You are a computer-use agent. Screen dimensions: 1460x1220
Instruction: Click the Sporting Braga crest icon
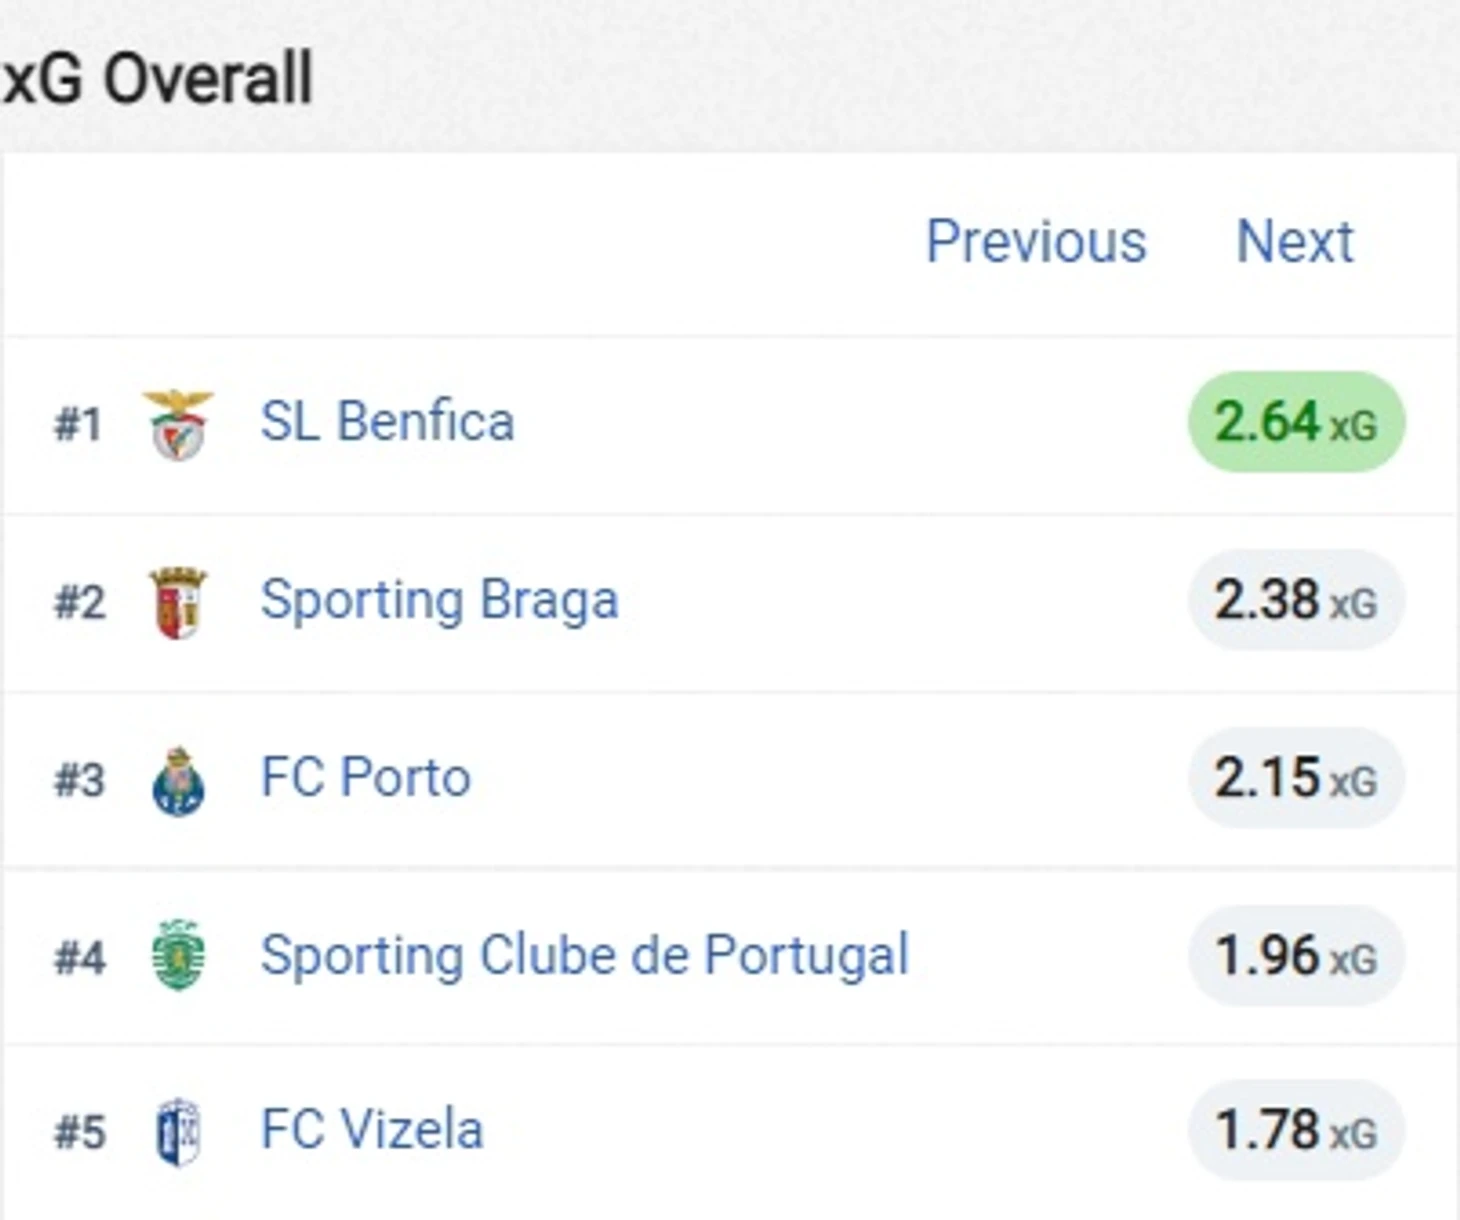178,602
